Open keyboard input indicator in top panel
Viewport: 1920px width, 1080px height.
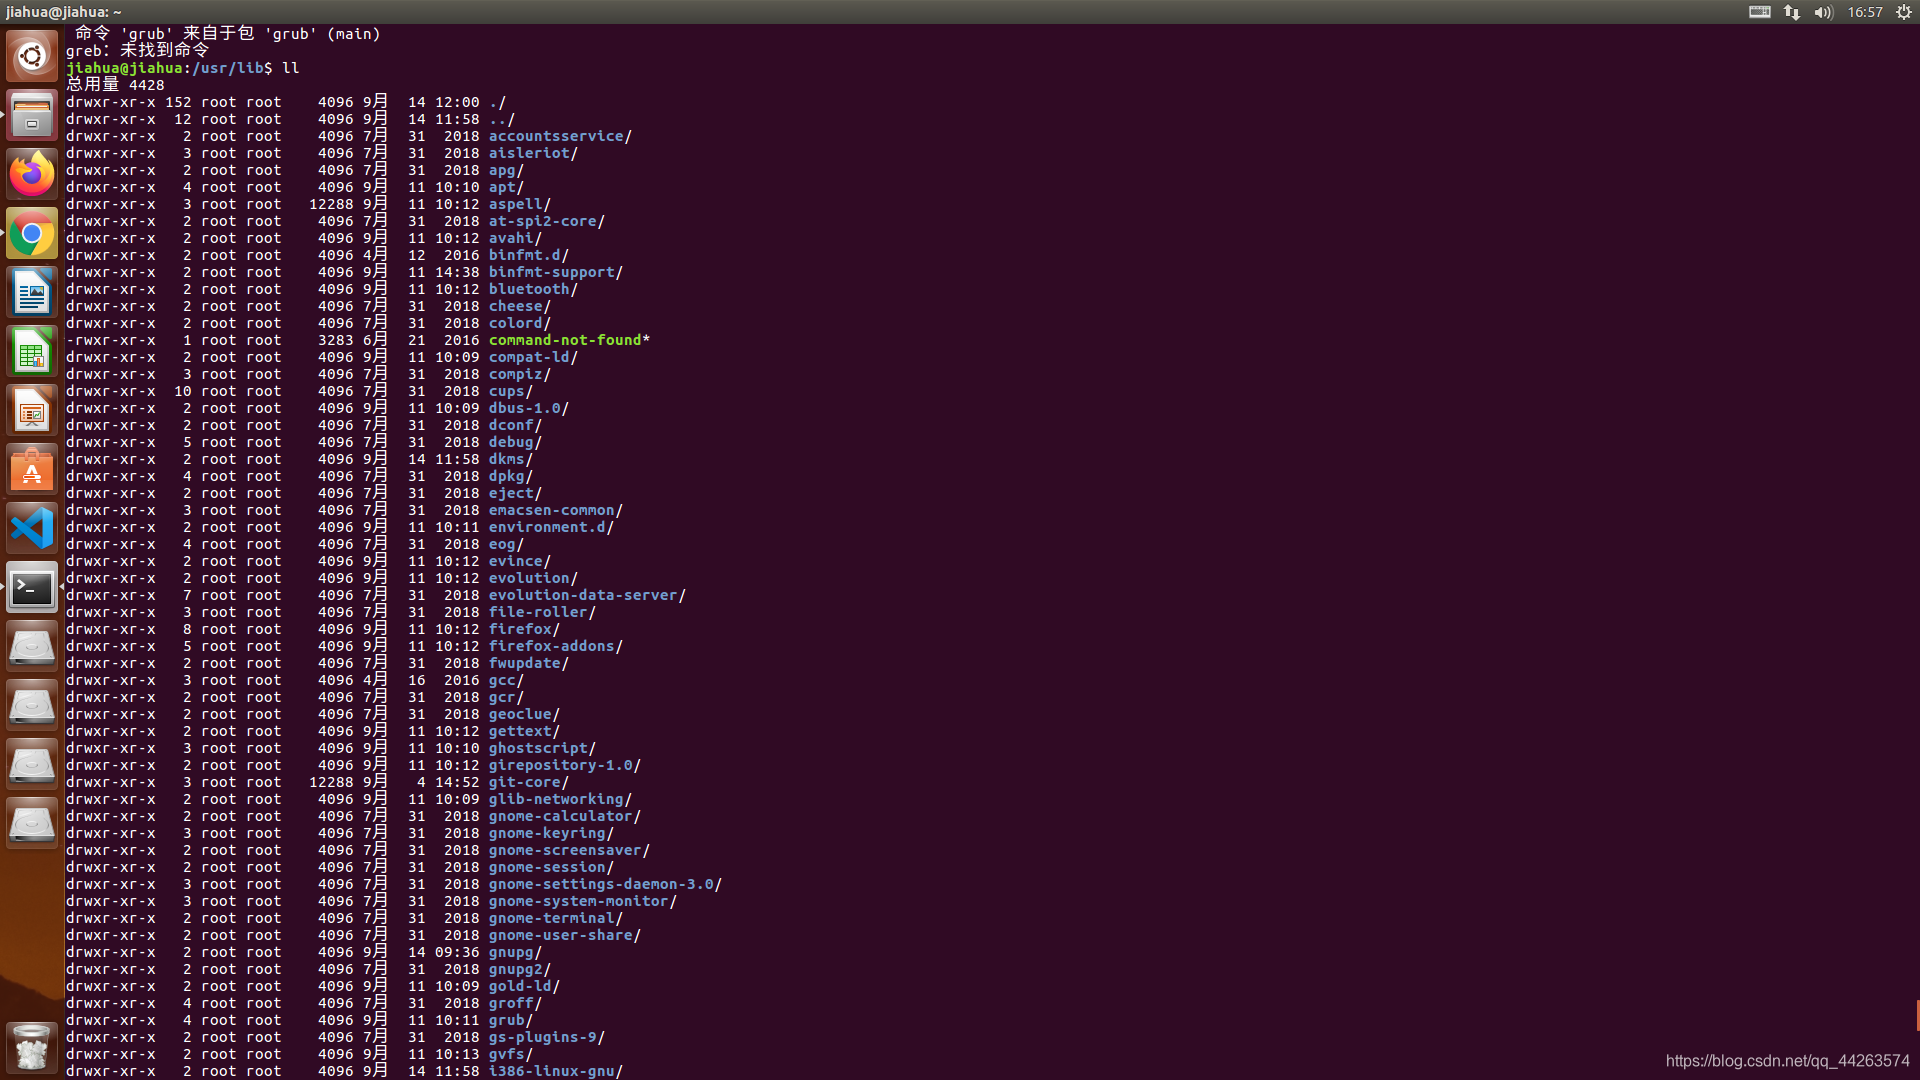click(1760, 12)
